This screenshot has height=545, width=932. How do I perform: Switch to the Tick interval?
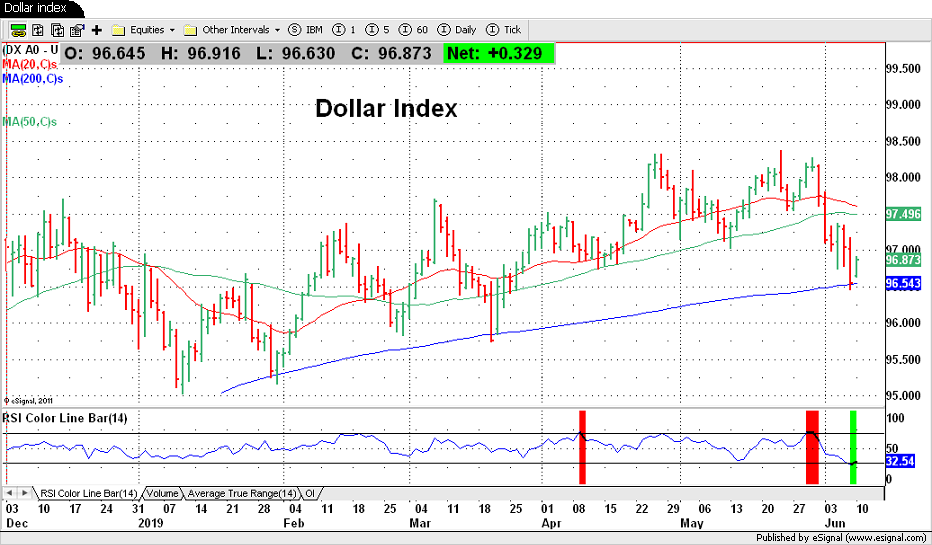503,30
